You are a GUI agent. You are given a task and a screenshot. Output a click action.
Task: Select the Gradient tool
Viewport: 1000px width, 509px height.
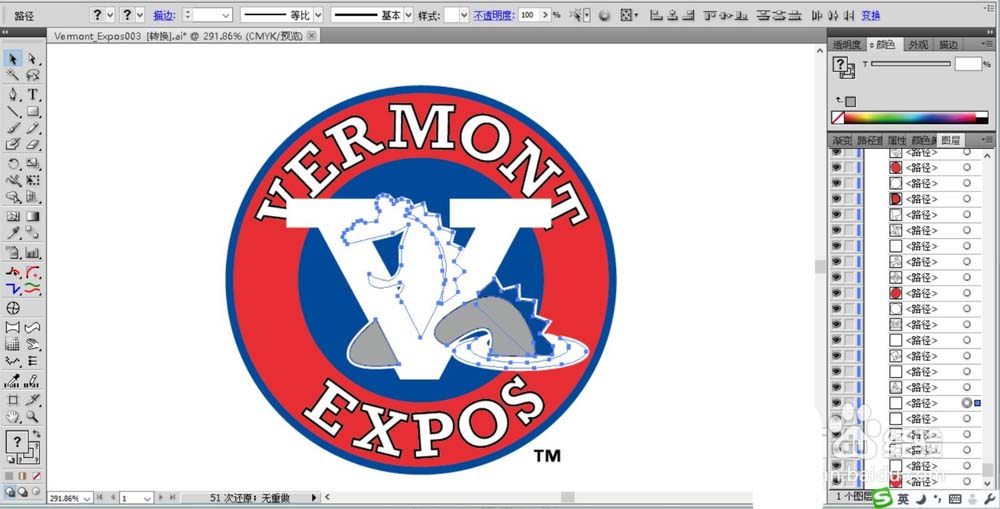(x=33, y=216)
